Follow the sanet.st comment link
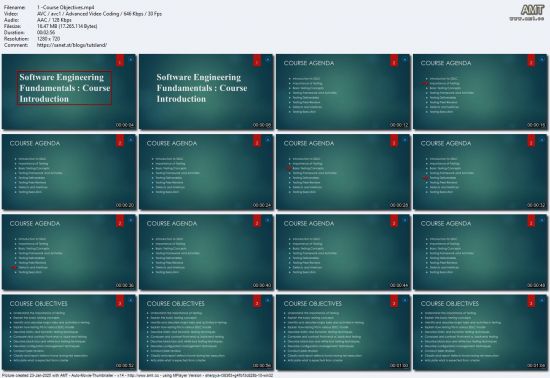This screenshot has height=378, width=550. point(72,45)
